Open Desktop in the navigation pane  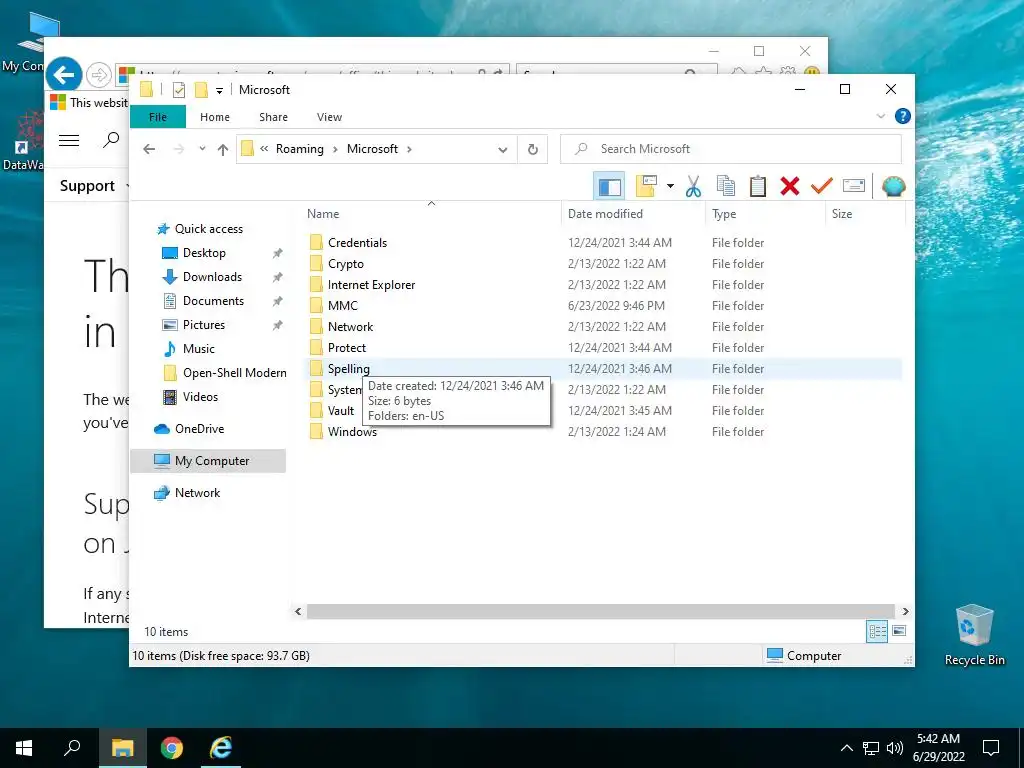[204, 253]
